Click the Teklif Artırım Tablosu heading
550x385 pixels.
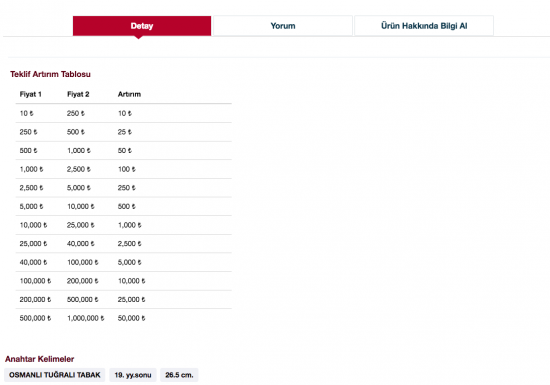pyautogui.click(x=50, y=74)
